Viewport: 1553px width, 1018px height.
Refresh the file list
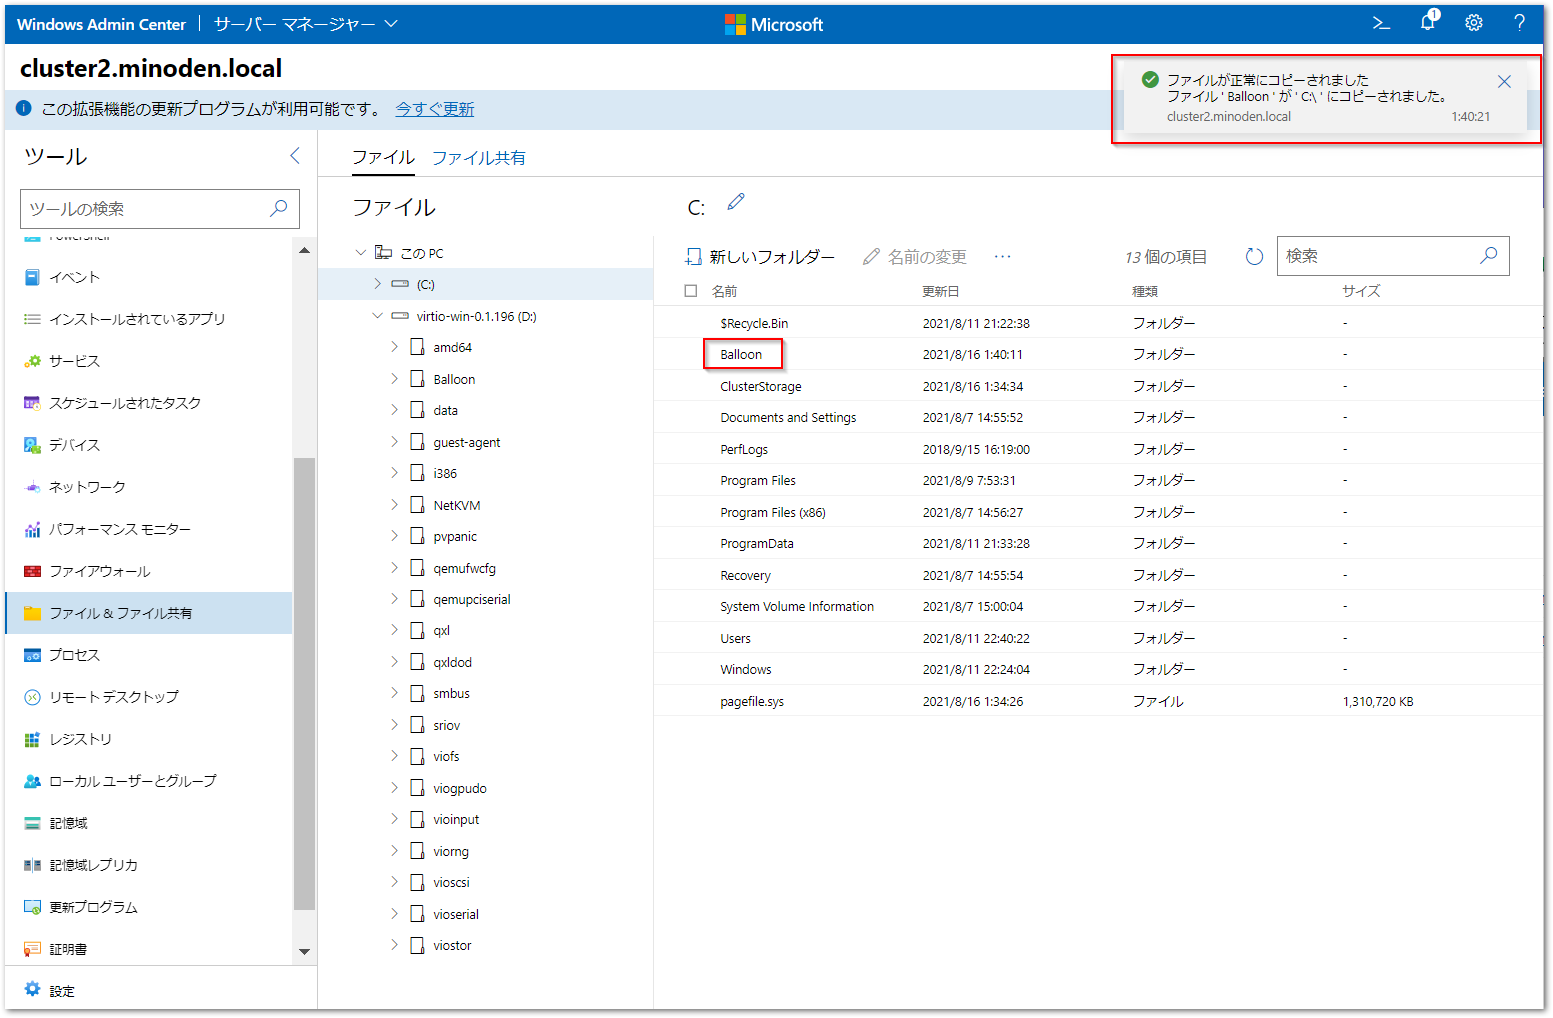(1254, 257)
